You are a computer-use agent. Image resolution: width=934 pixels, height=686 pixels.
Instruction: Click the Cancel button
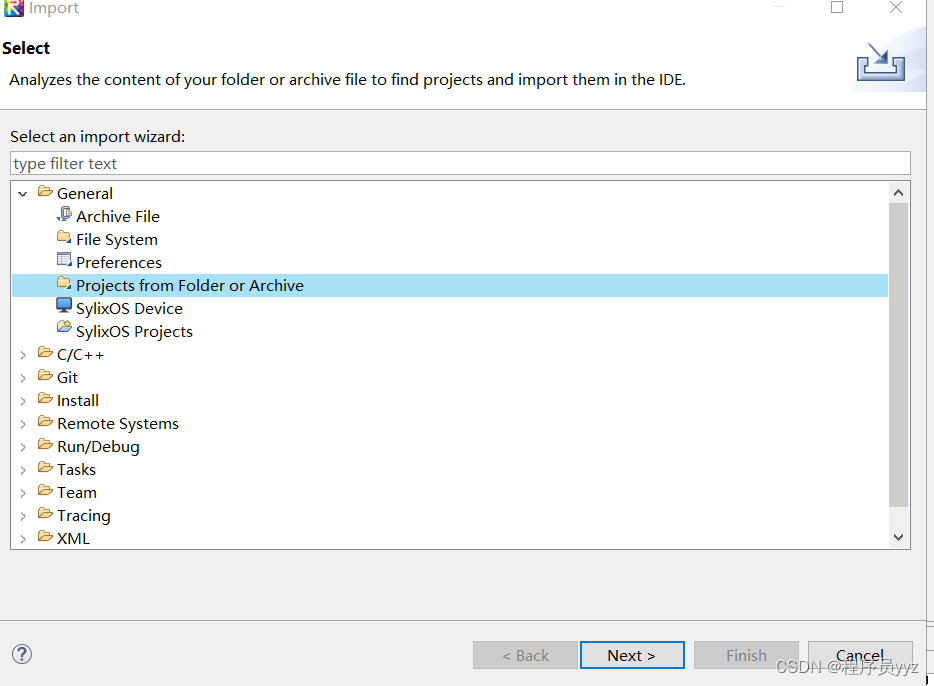pos(860,655)
